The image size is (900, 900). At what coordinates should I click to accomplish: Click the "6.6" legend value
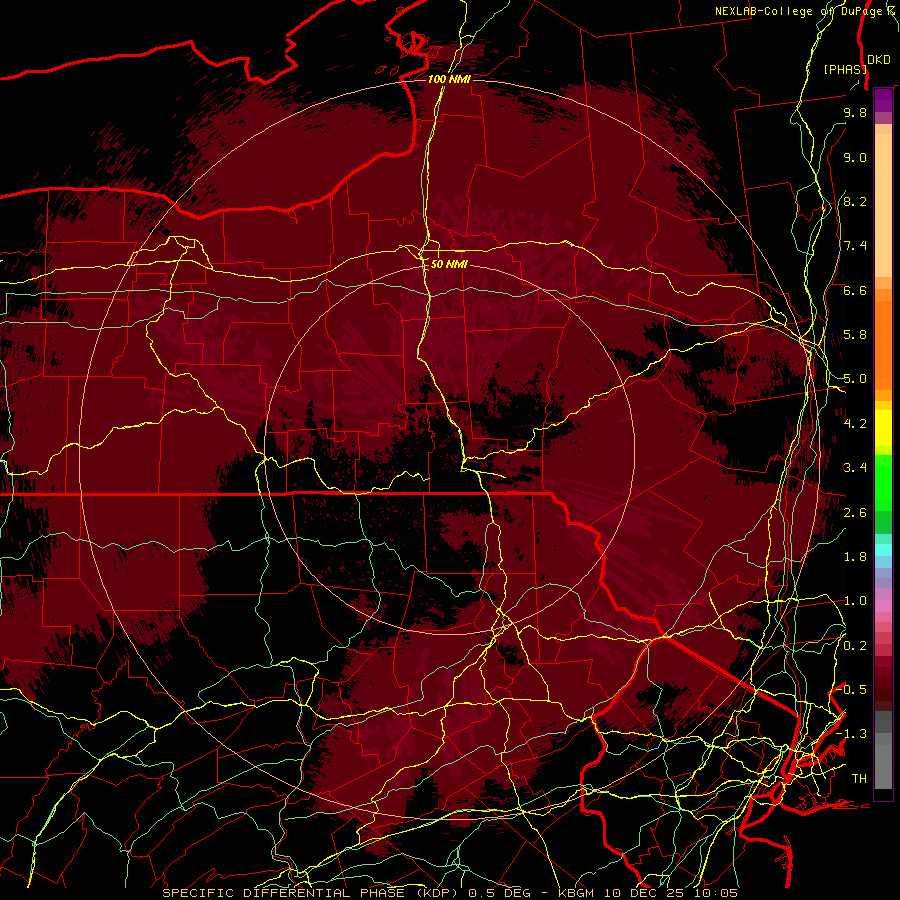pyautogui.click(x=855, y=290)
